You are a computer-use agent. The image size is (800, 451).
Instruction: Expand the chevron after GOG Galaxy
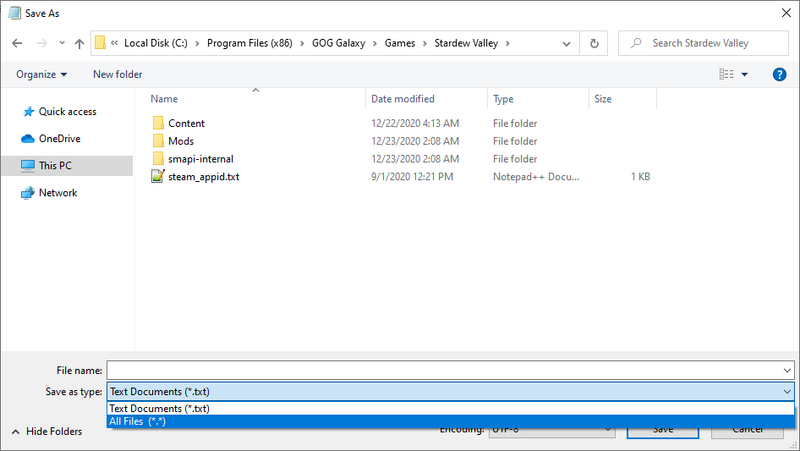[x=374, y=43]
